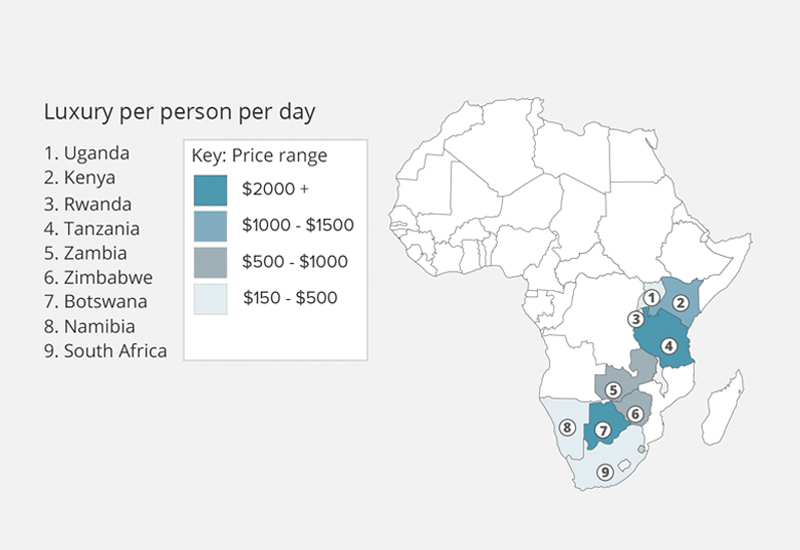Image resolution: width=800 pixels, height=550 pixels.
Task: Click map marker 5 on Zambia
Action: click(x=615, y=389)
